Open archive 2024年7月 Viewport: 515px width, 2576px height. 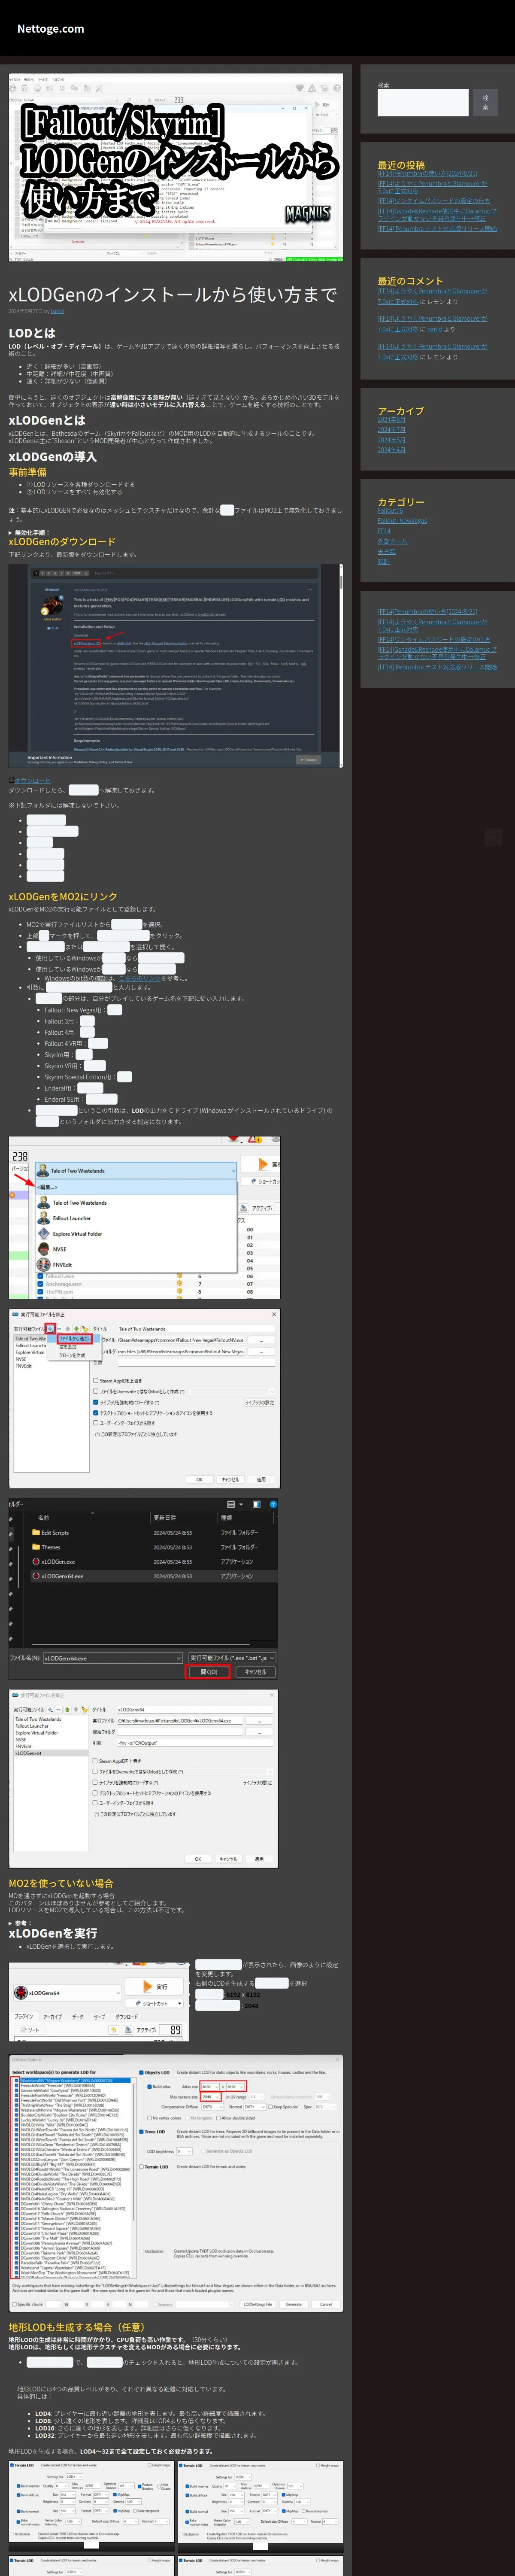click(x=391, y=430)
